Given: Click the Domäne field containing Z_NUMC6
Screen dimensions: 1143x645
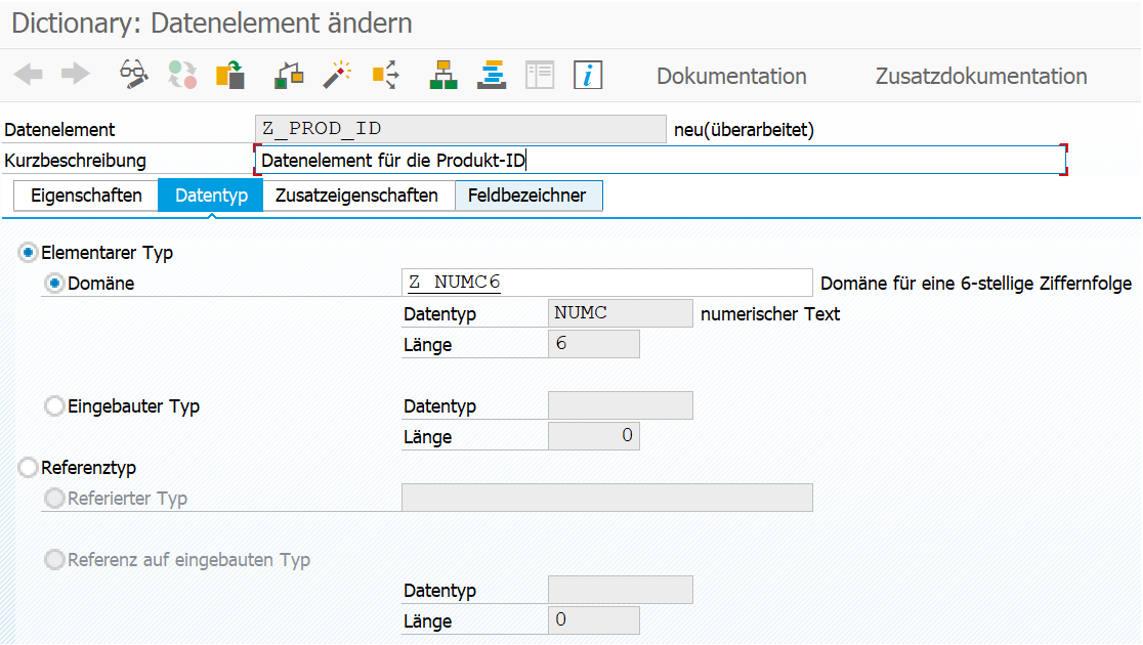Looking at the screenshot, I should [x=606, y=282].
